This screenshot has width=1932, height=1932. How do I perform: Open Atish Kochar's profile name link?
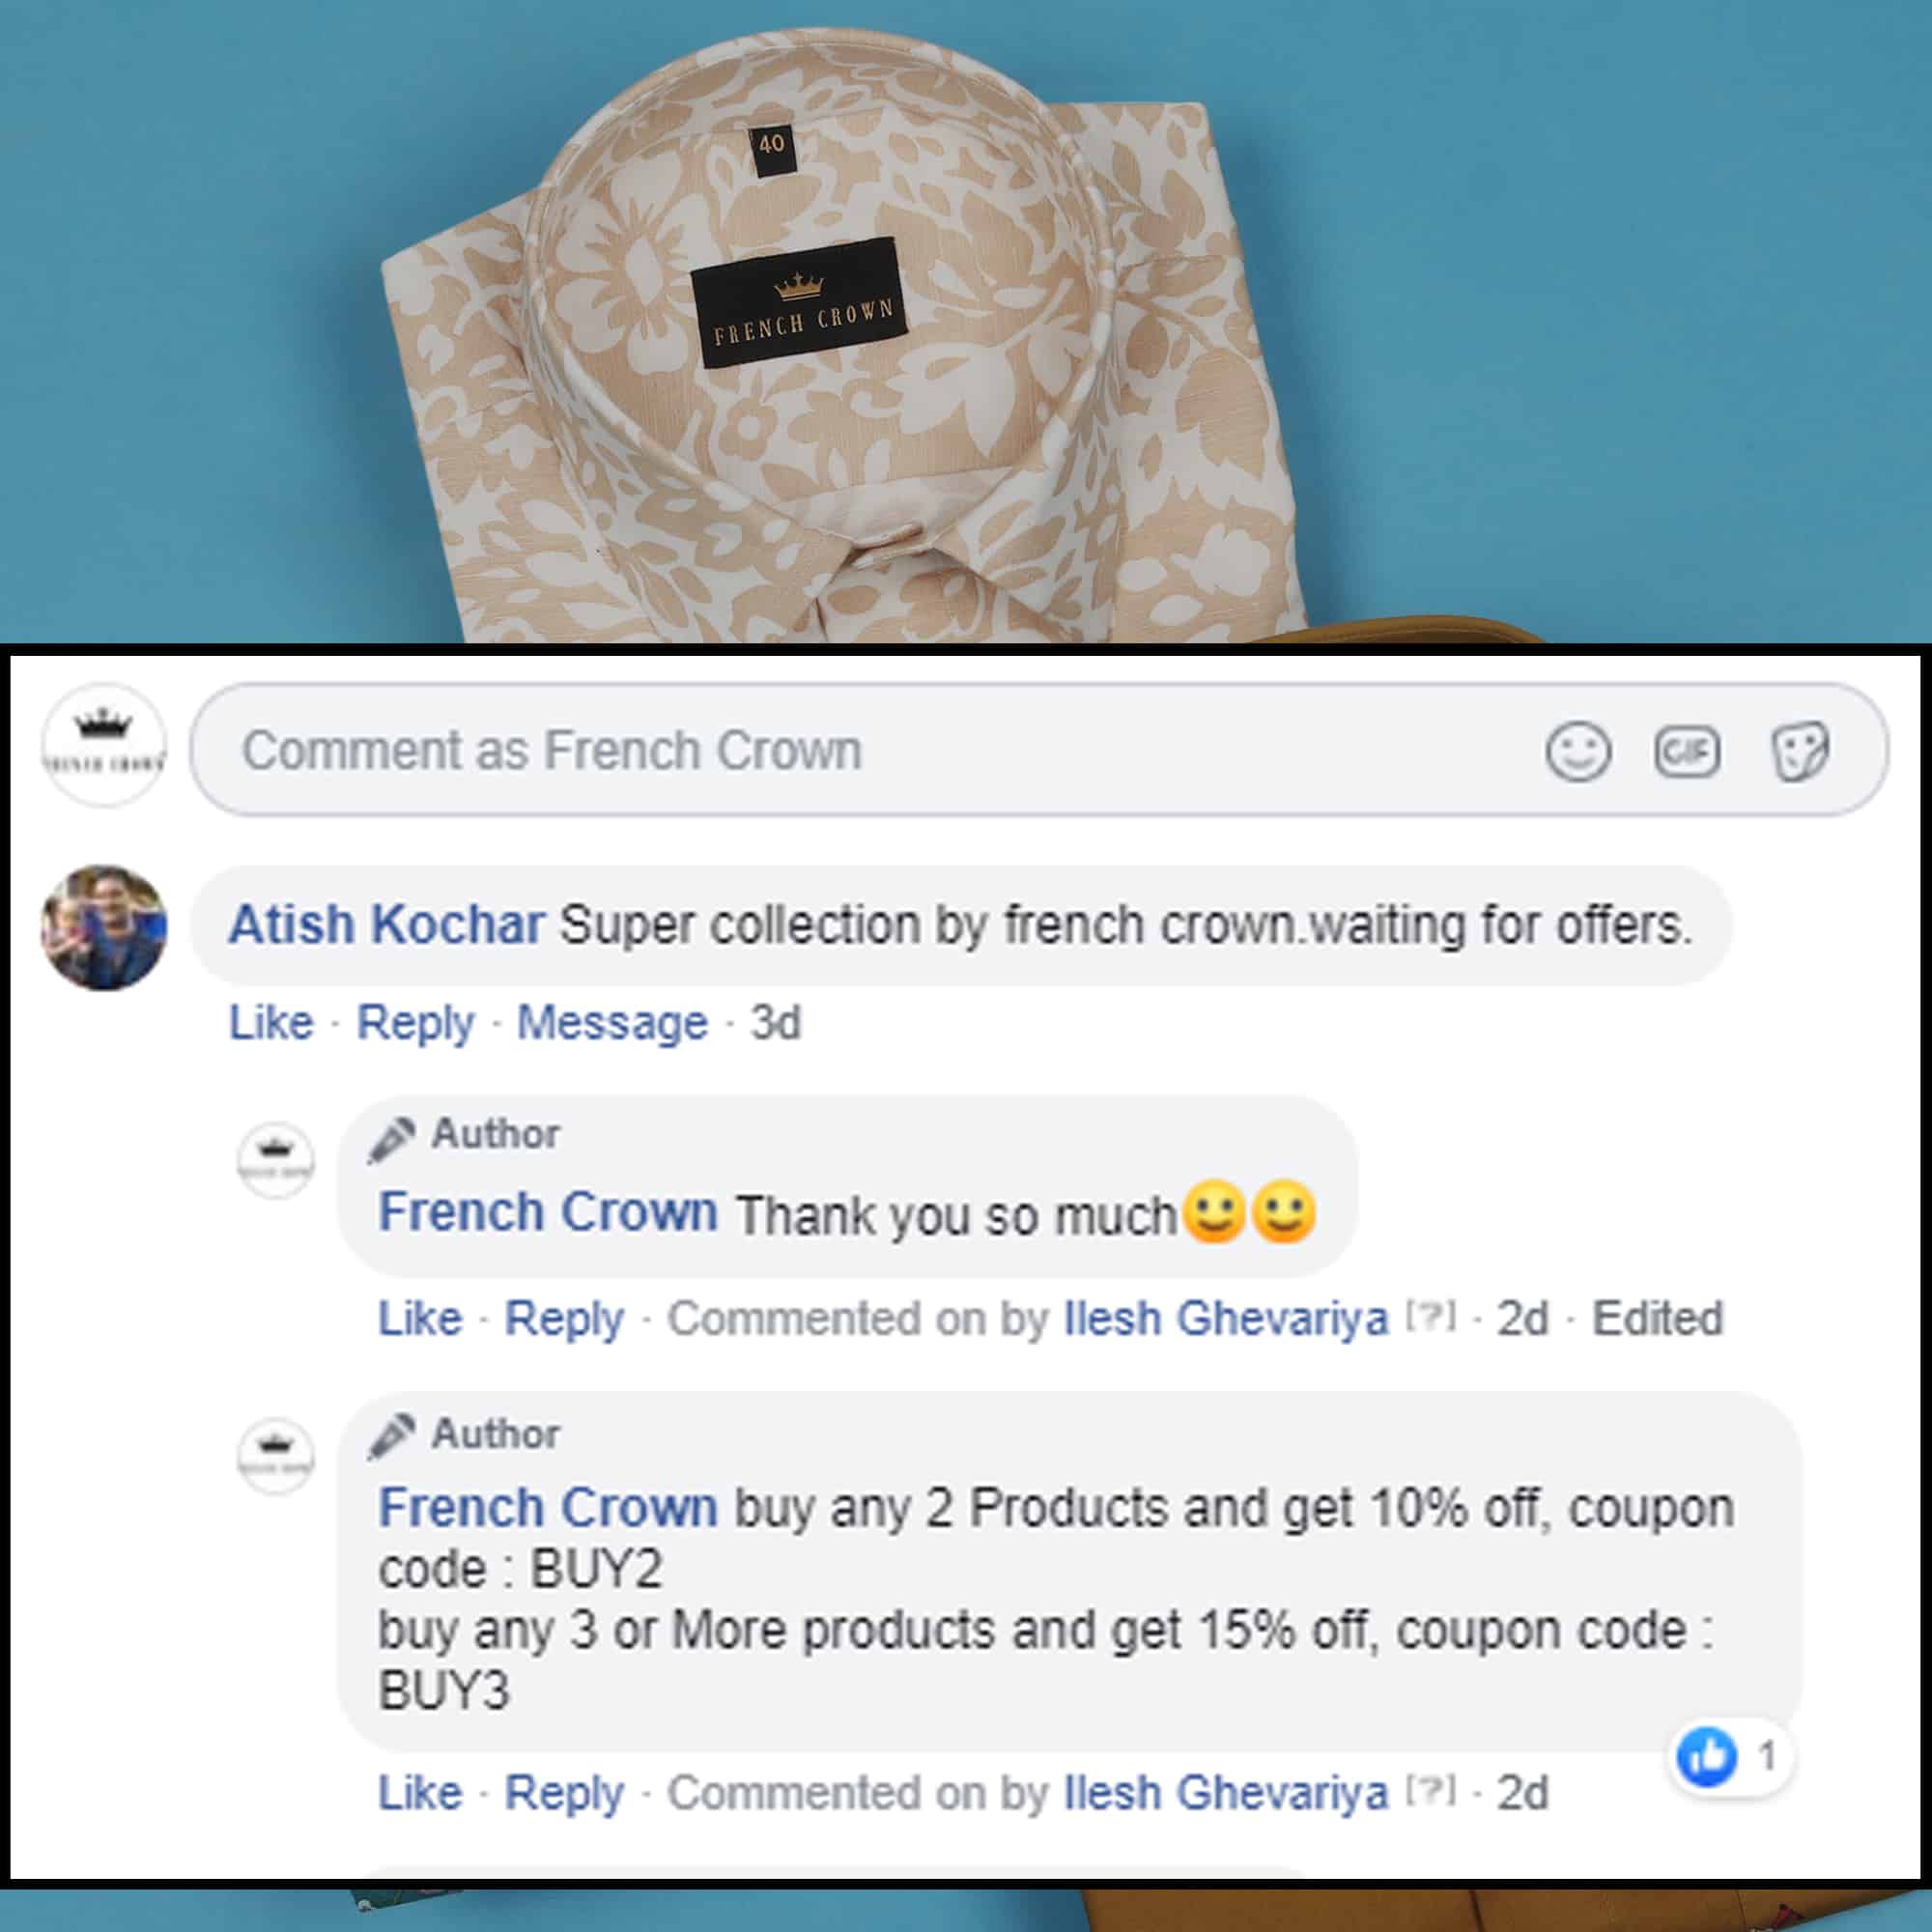pyautogui.click(x=387, y=925)
